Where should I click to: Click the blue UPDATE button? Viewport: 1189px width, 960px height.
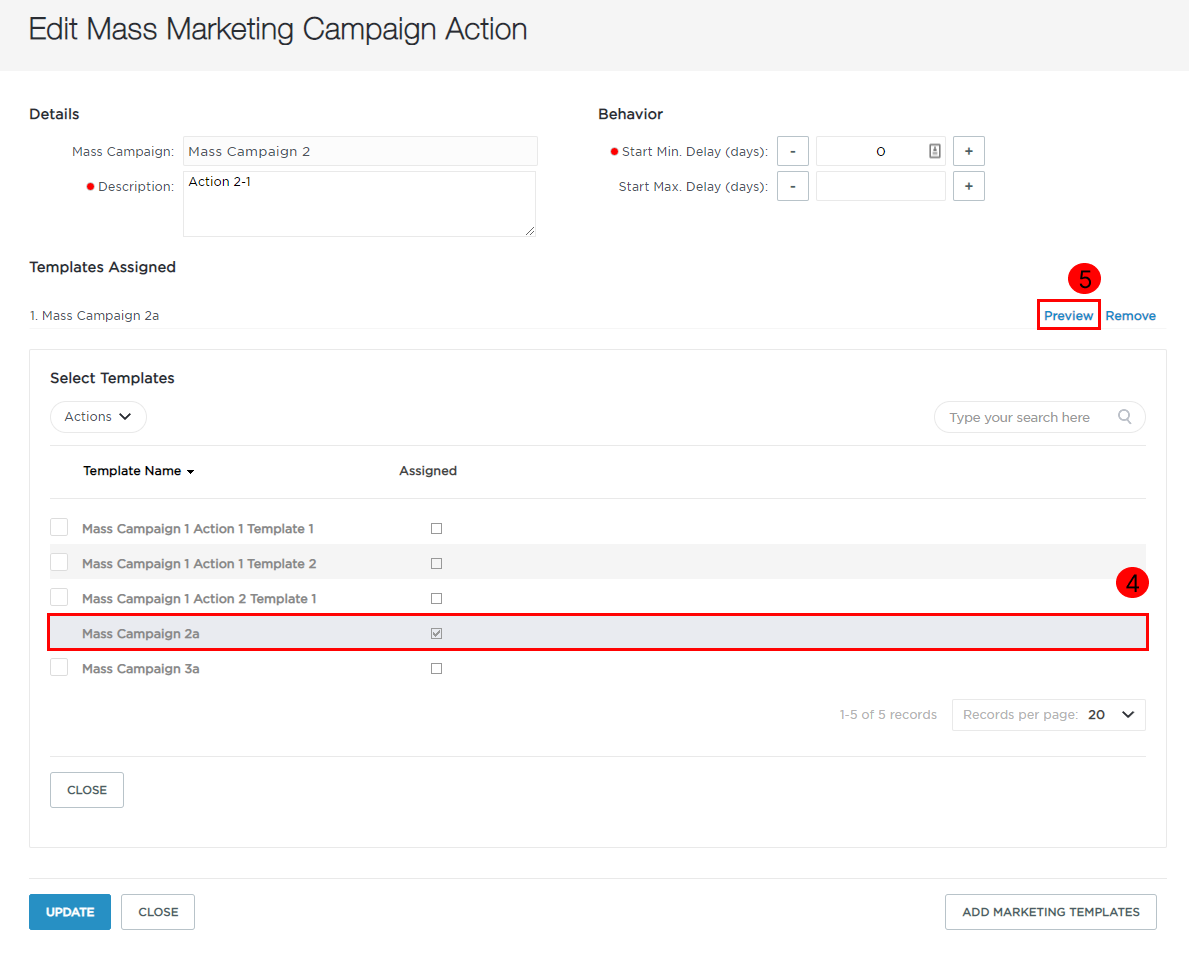[x=70, y=911]
